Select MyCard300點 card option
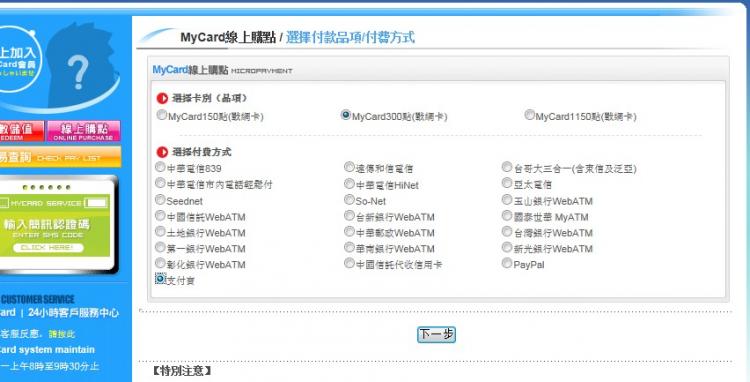750x382 pixels. [346, 115]
